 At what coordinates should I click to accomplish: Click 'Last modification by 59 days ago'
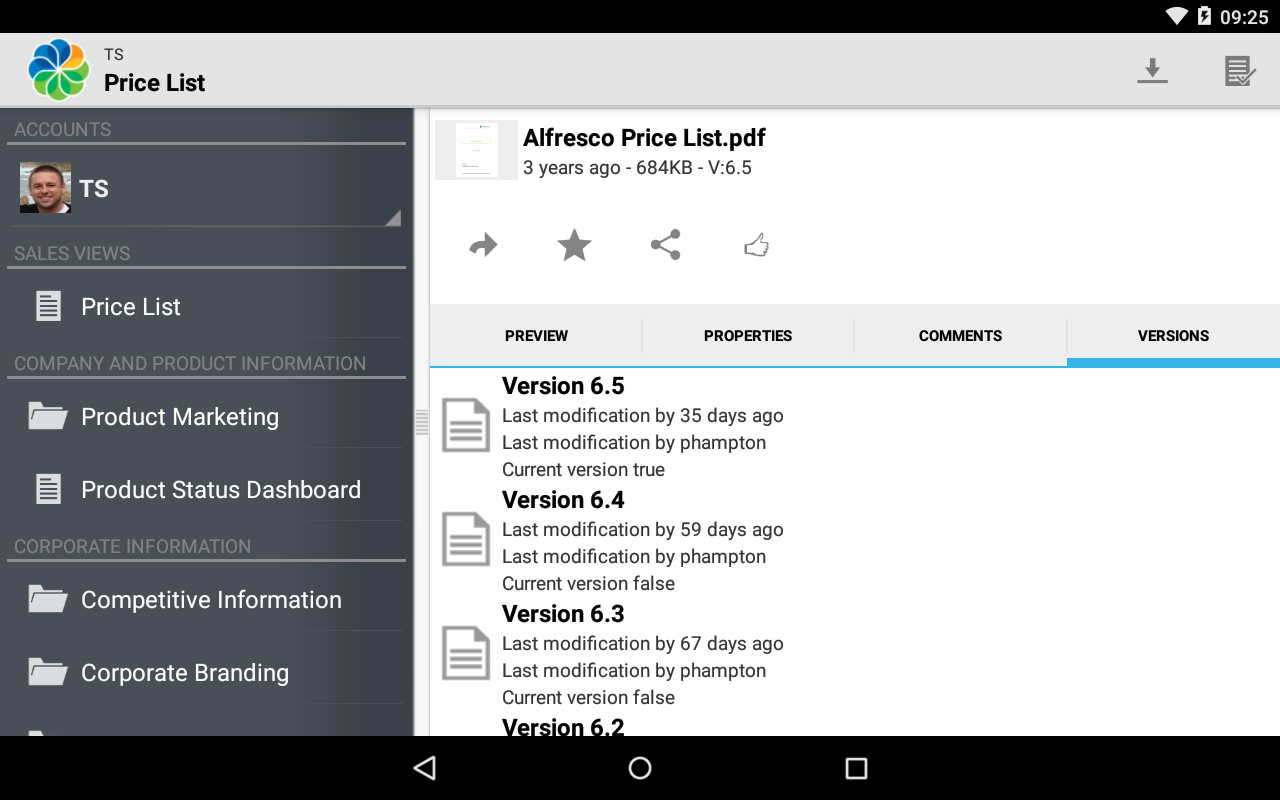642,530
